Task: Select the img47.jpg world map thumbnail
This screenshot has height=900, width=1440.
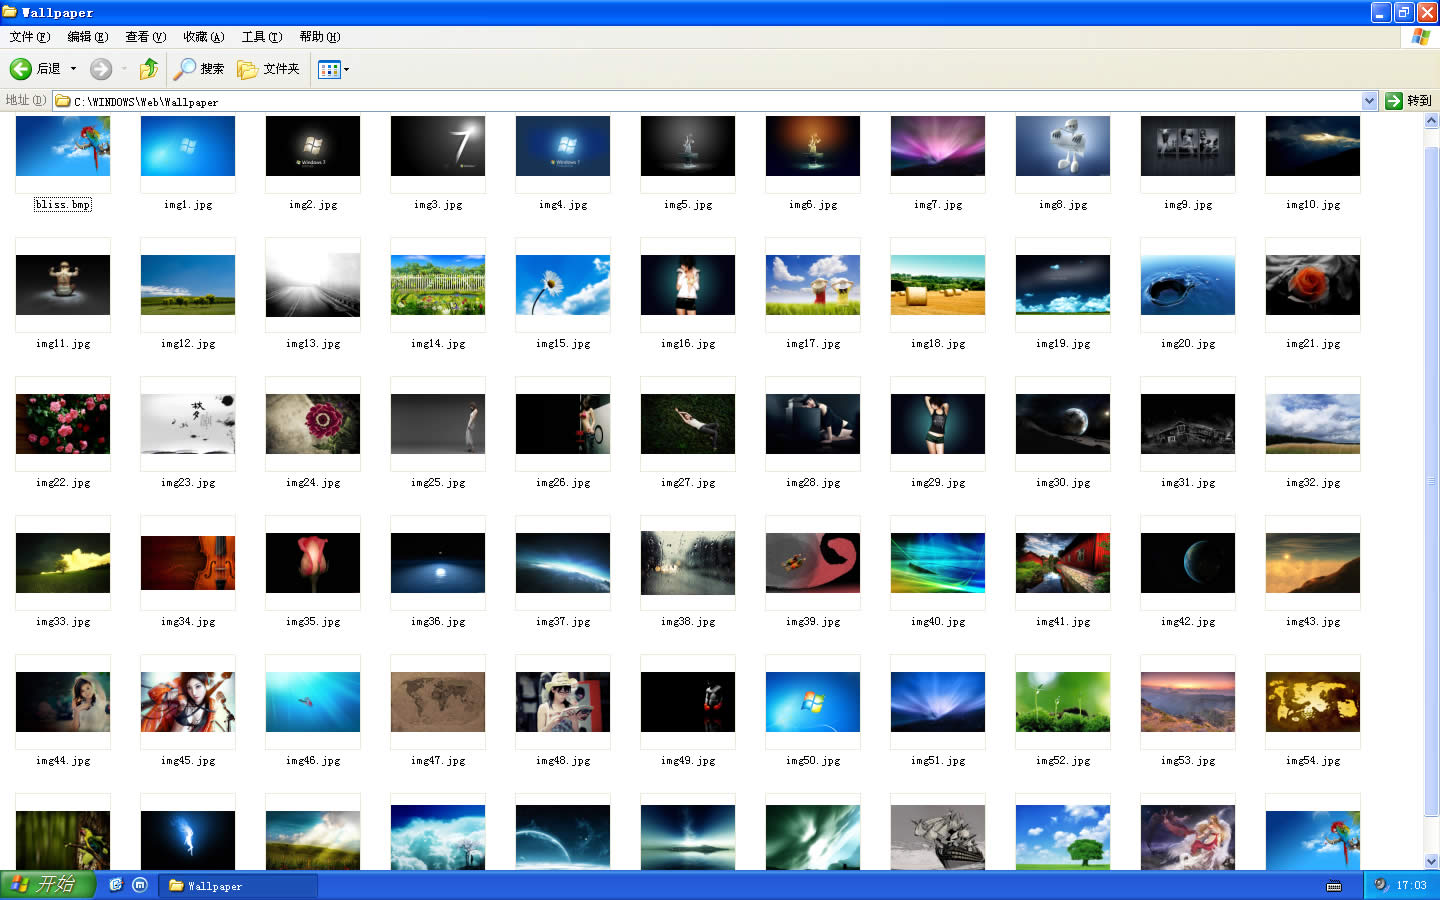Action: [438, 702]
